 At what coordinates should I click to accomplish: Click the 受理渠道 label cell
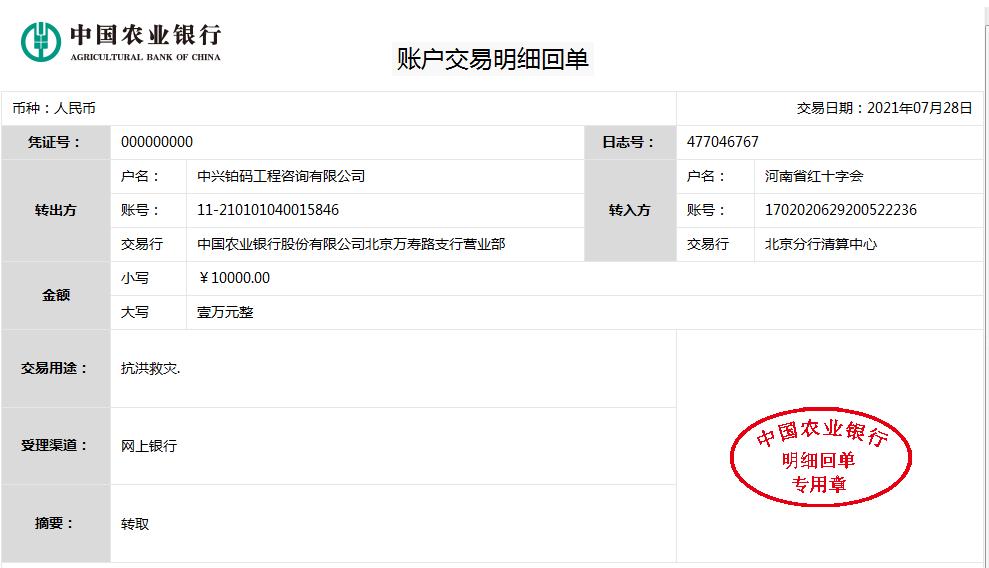56,446
